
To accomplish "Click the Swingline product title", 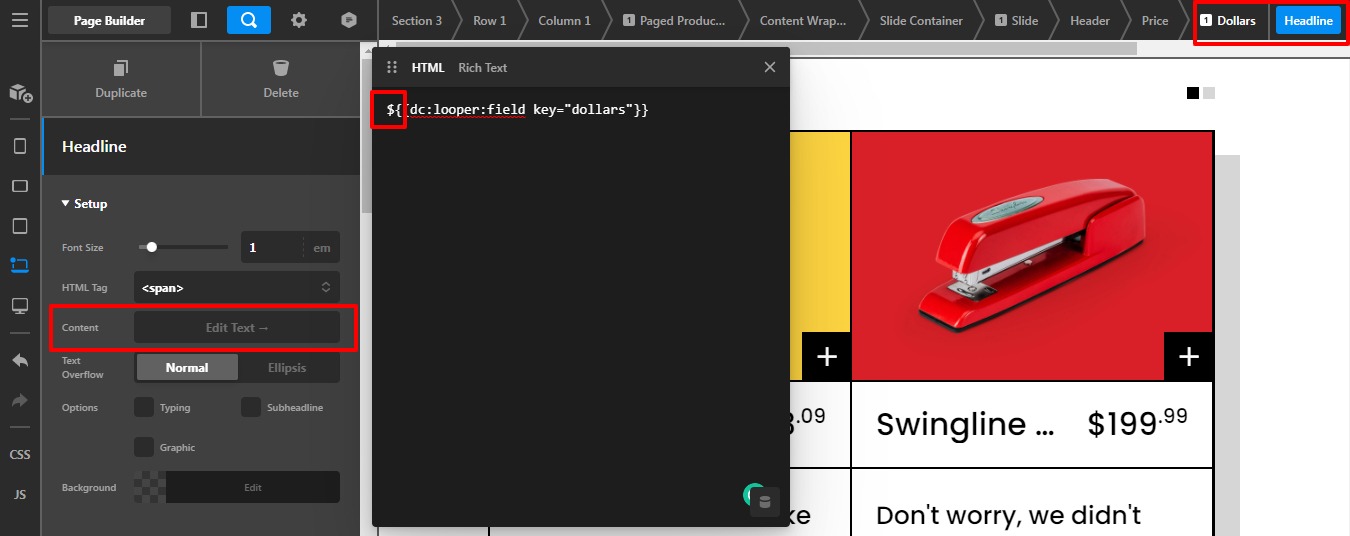I will 965,424.
